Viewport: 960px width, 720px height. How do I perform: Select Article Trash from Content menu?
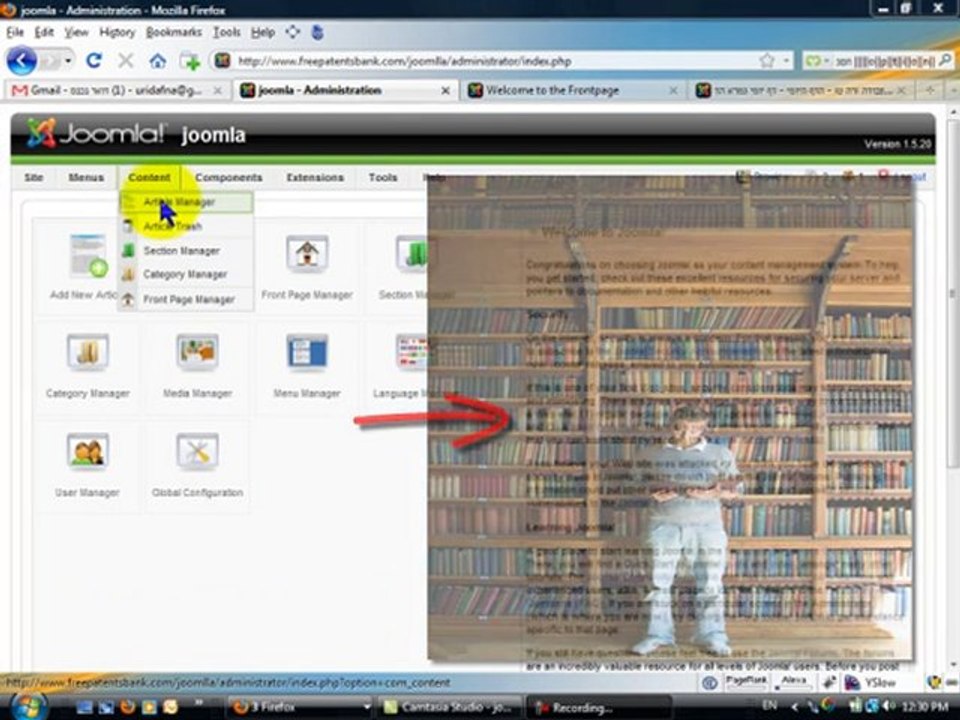pos(186,227)
